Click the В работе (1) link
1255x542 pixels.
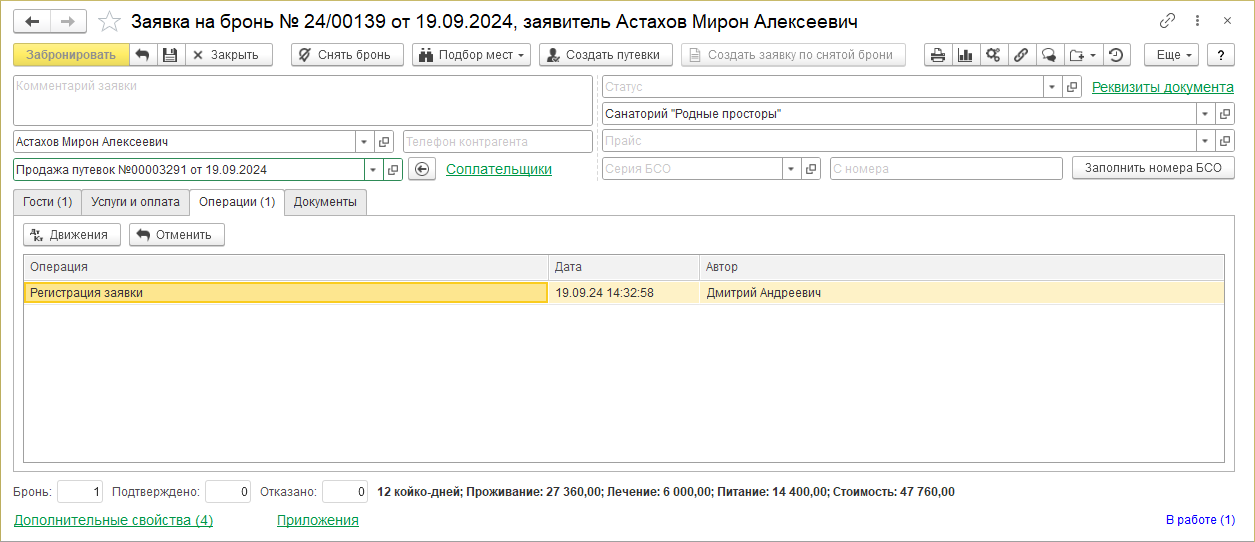point(1200,520)
